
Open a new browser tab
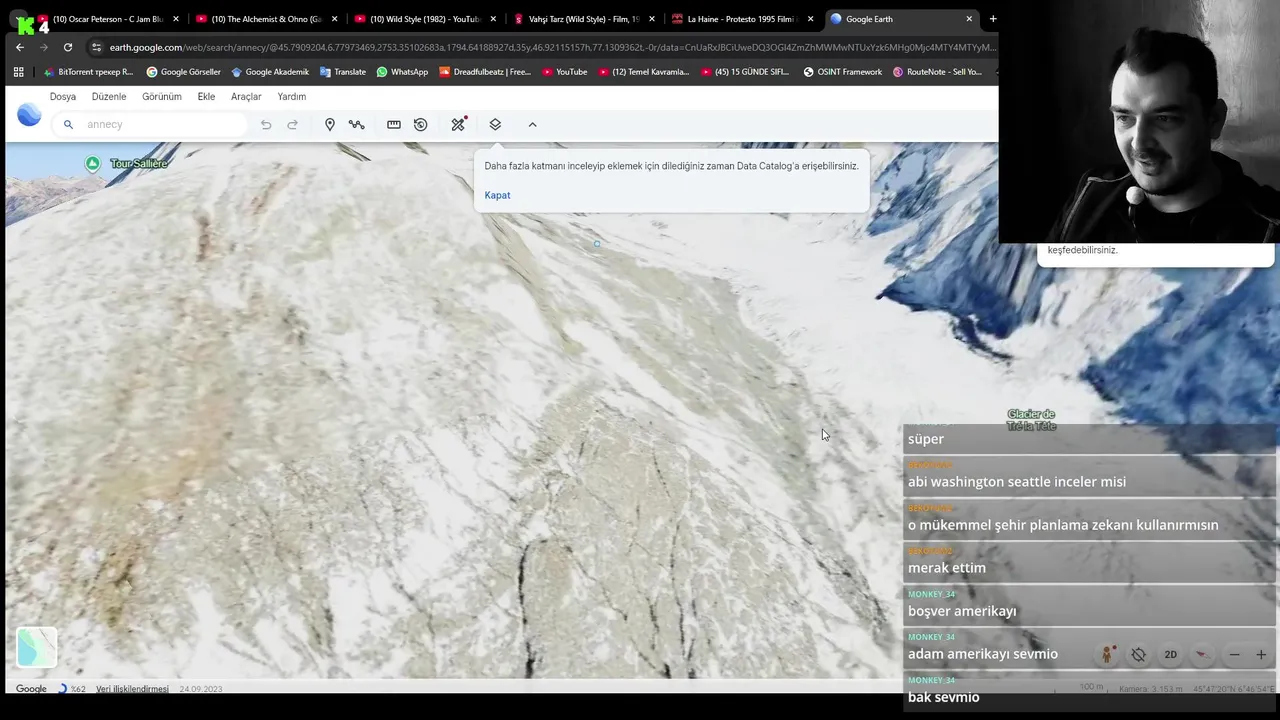993,19
